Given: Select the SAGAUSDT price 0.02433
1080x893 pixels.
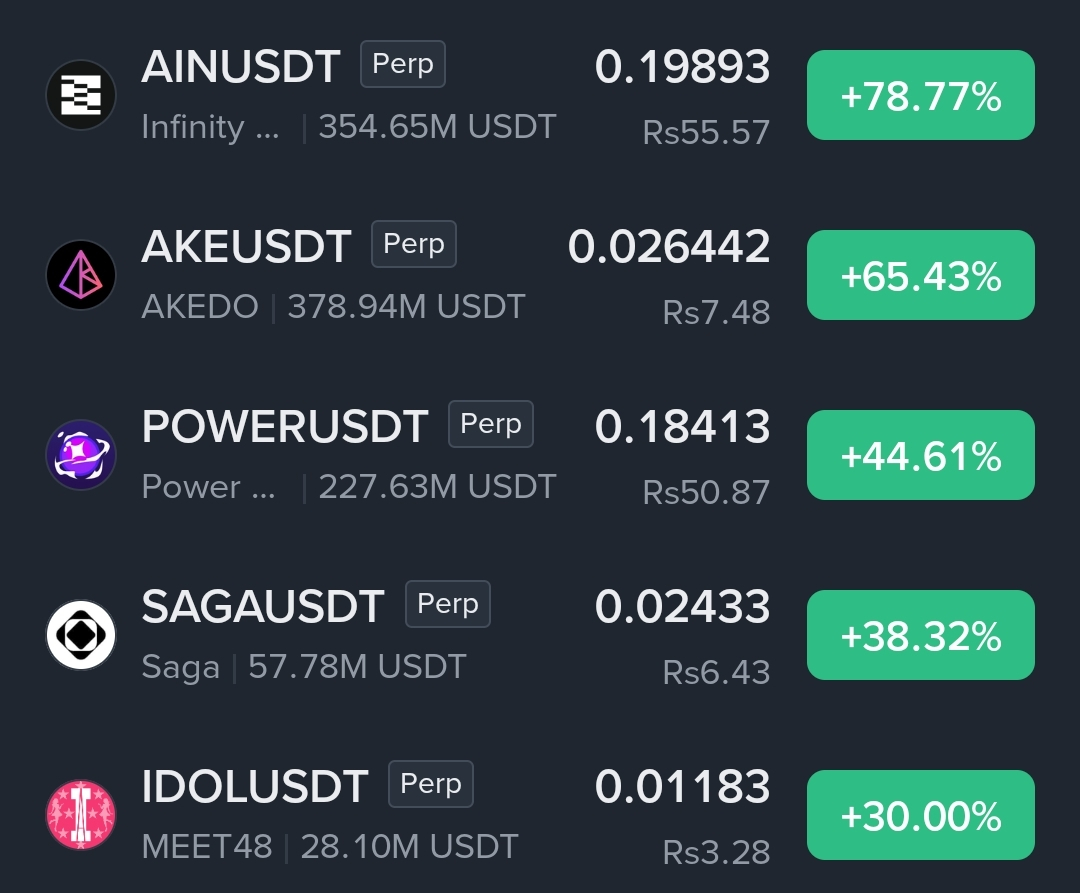Looking at the screenshot, I should (x=683, y=607).
